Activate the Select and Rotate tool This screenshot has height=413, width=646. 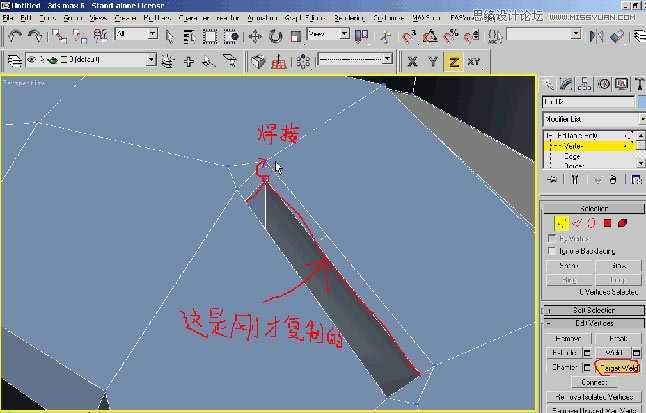point(275,37)
